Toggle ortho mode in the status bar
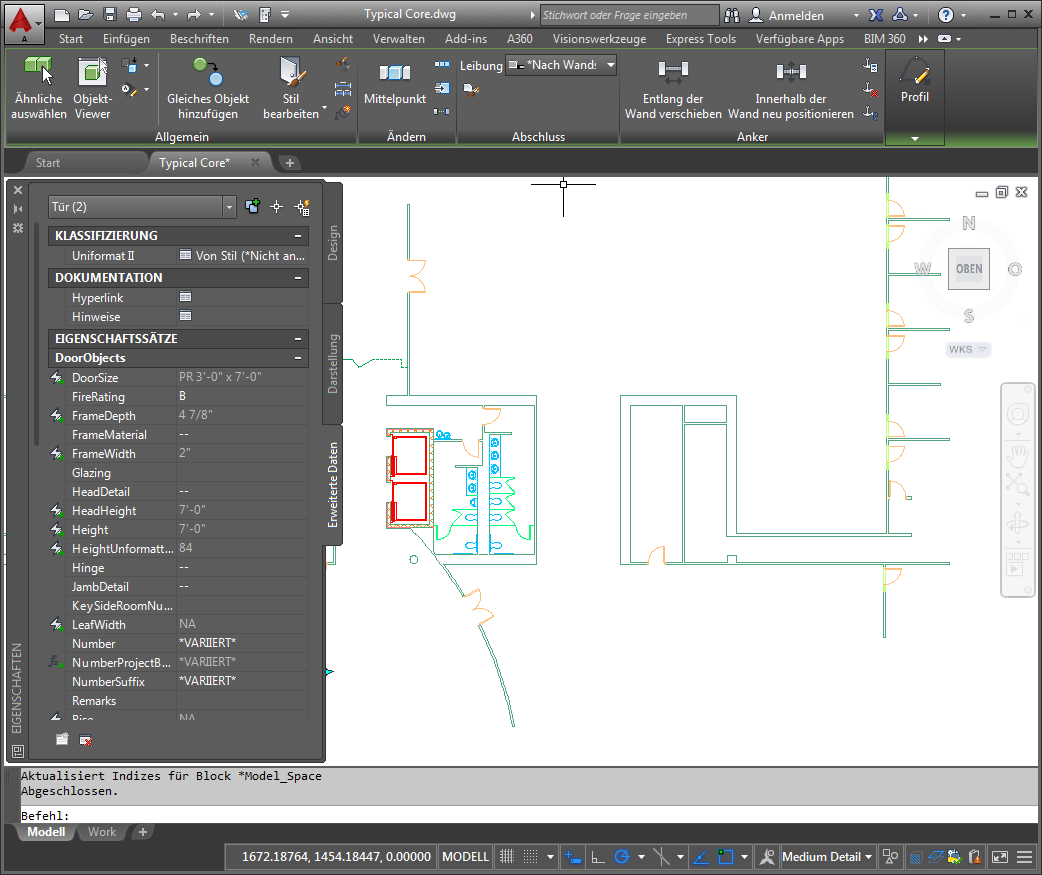 [x=598, y=857]
